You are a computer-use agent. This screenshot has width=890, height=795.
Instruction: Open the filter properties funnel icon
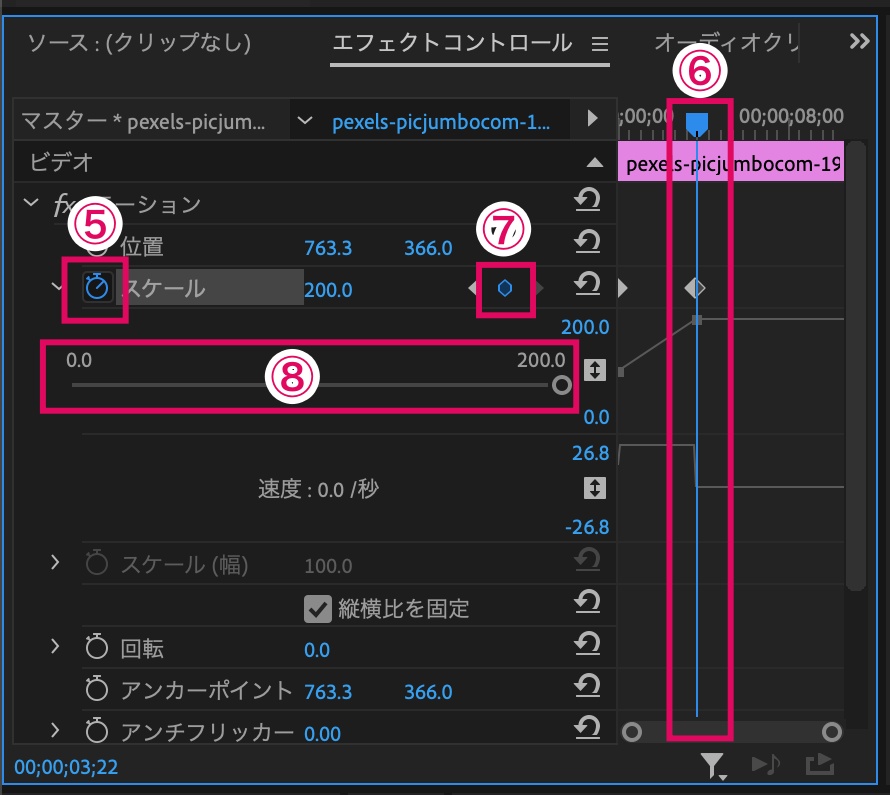pyautogui.click(x=713, y=765)
